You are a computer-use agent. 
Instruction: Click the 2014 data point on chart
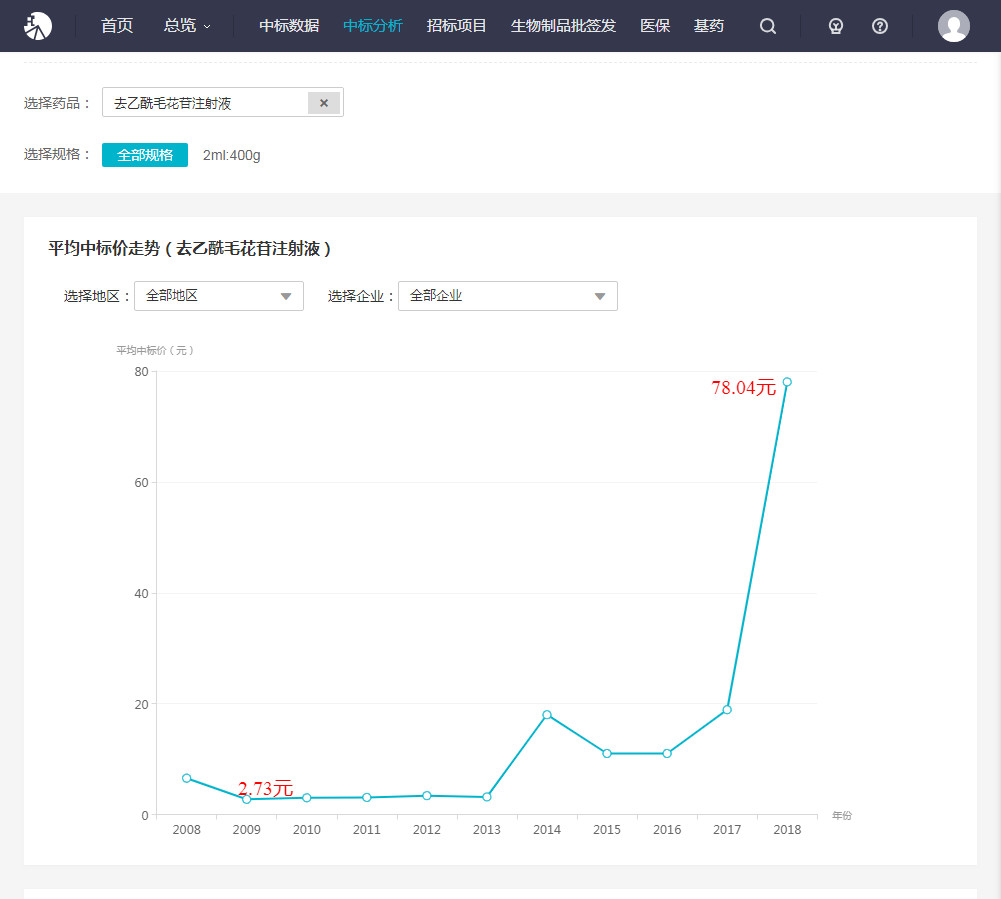click(547, 715)
